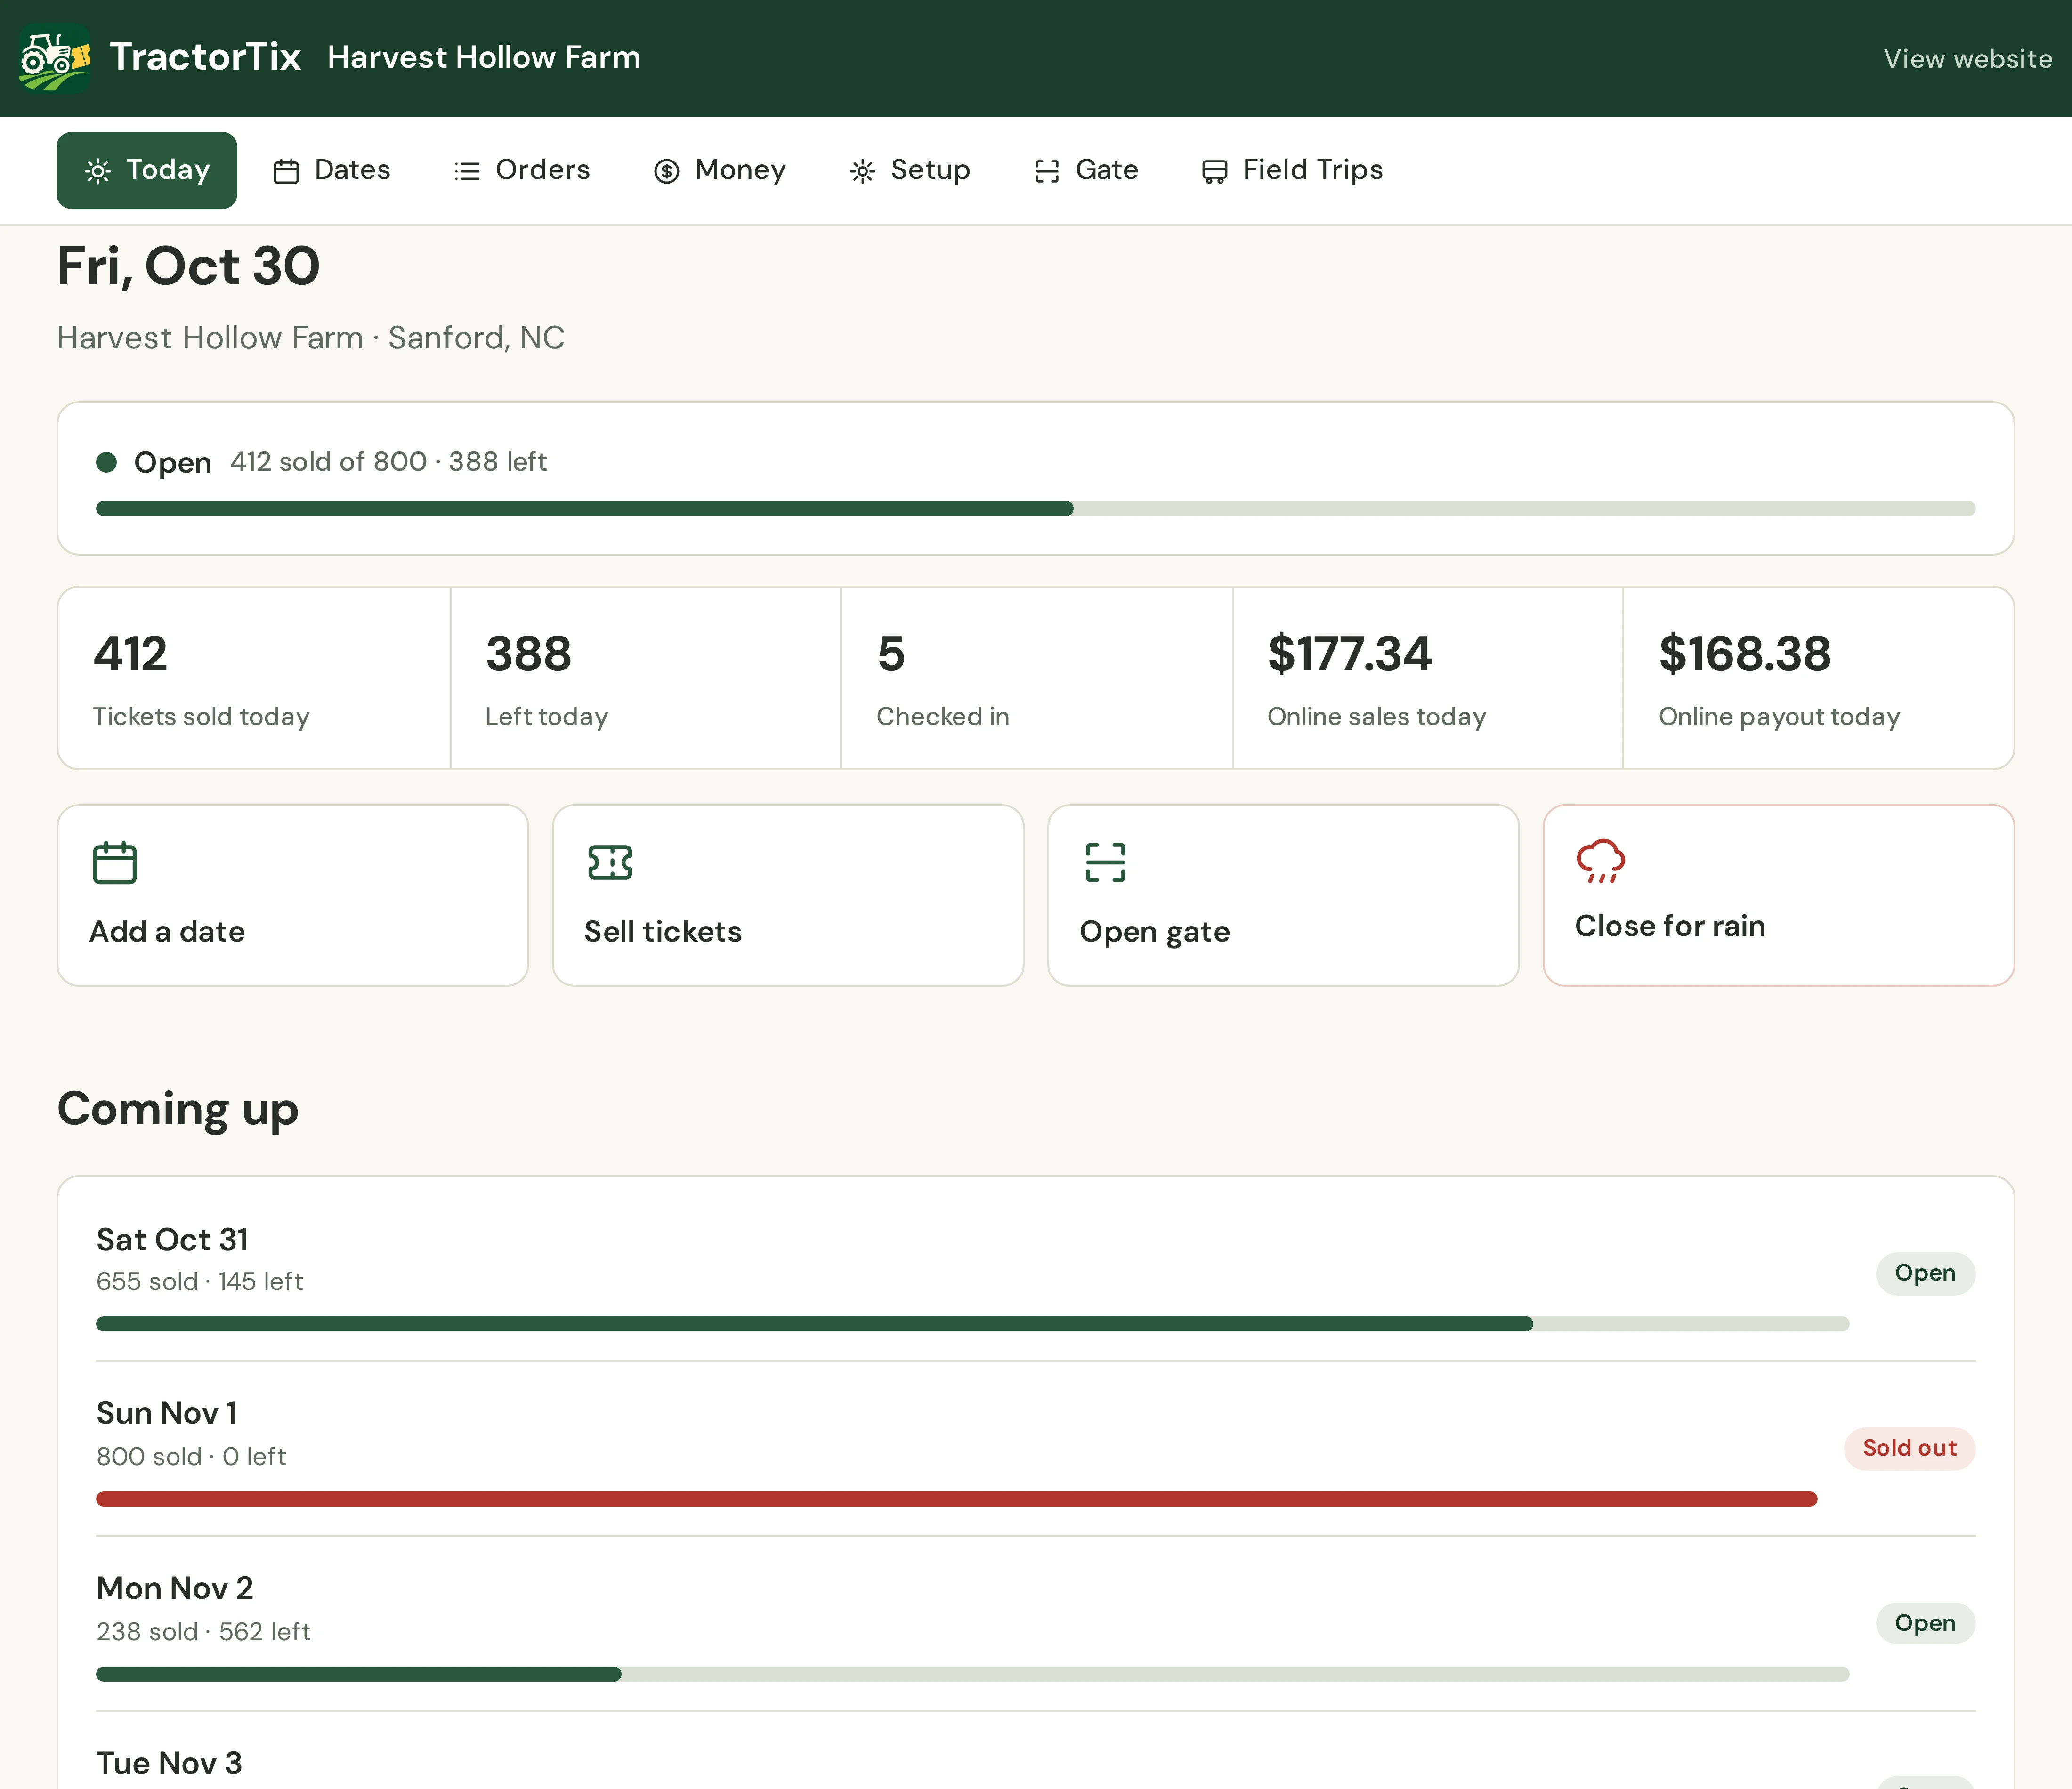Viewport: 2072px width, 1789px height.
Task: Click the dollar coin icon beside Money
Action: coord(667,171)
